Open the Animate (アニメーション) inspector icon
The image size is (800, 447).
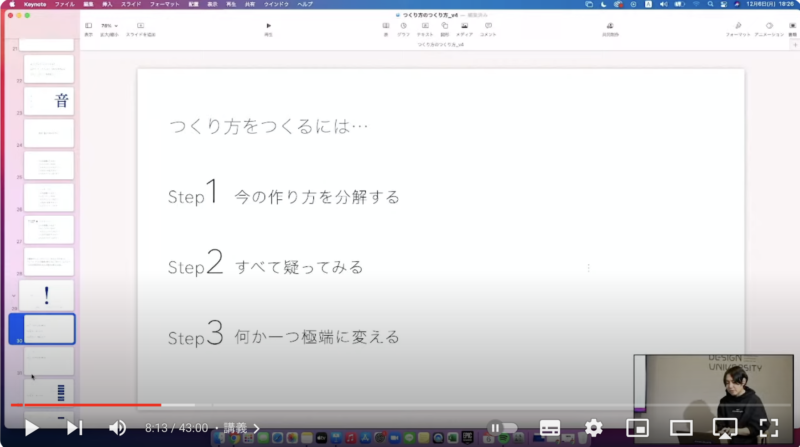(x=768, y=26)
